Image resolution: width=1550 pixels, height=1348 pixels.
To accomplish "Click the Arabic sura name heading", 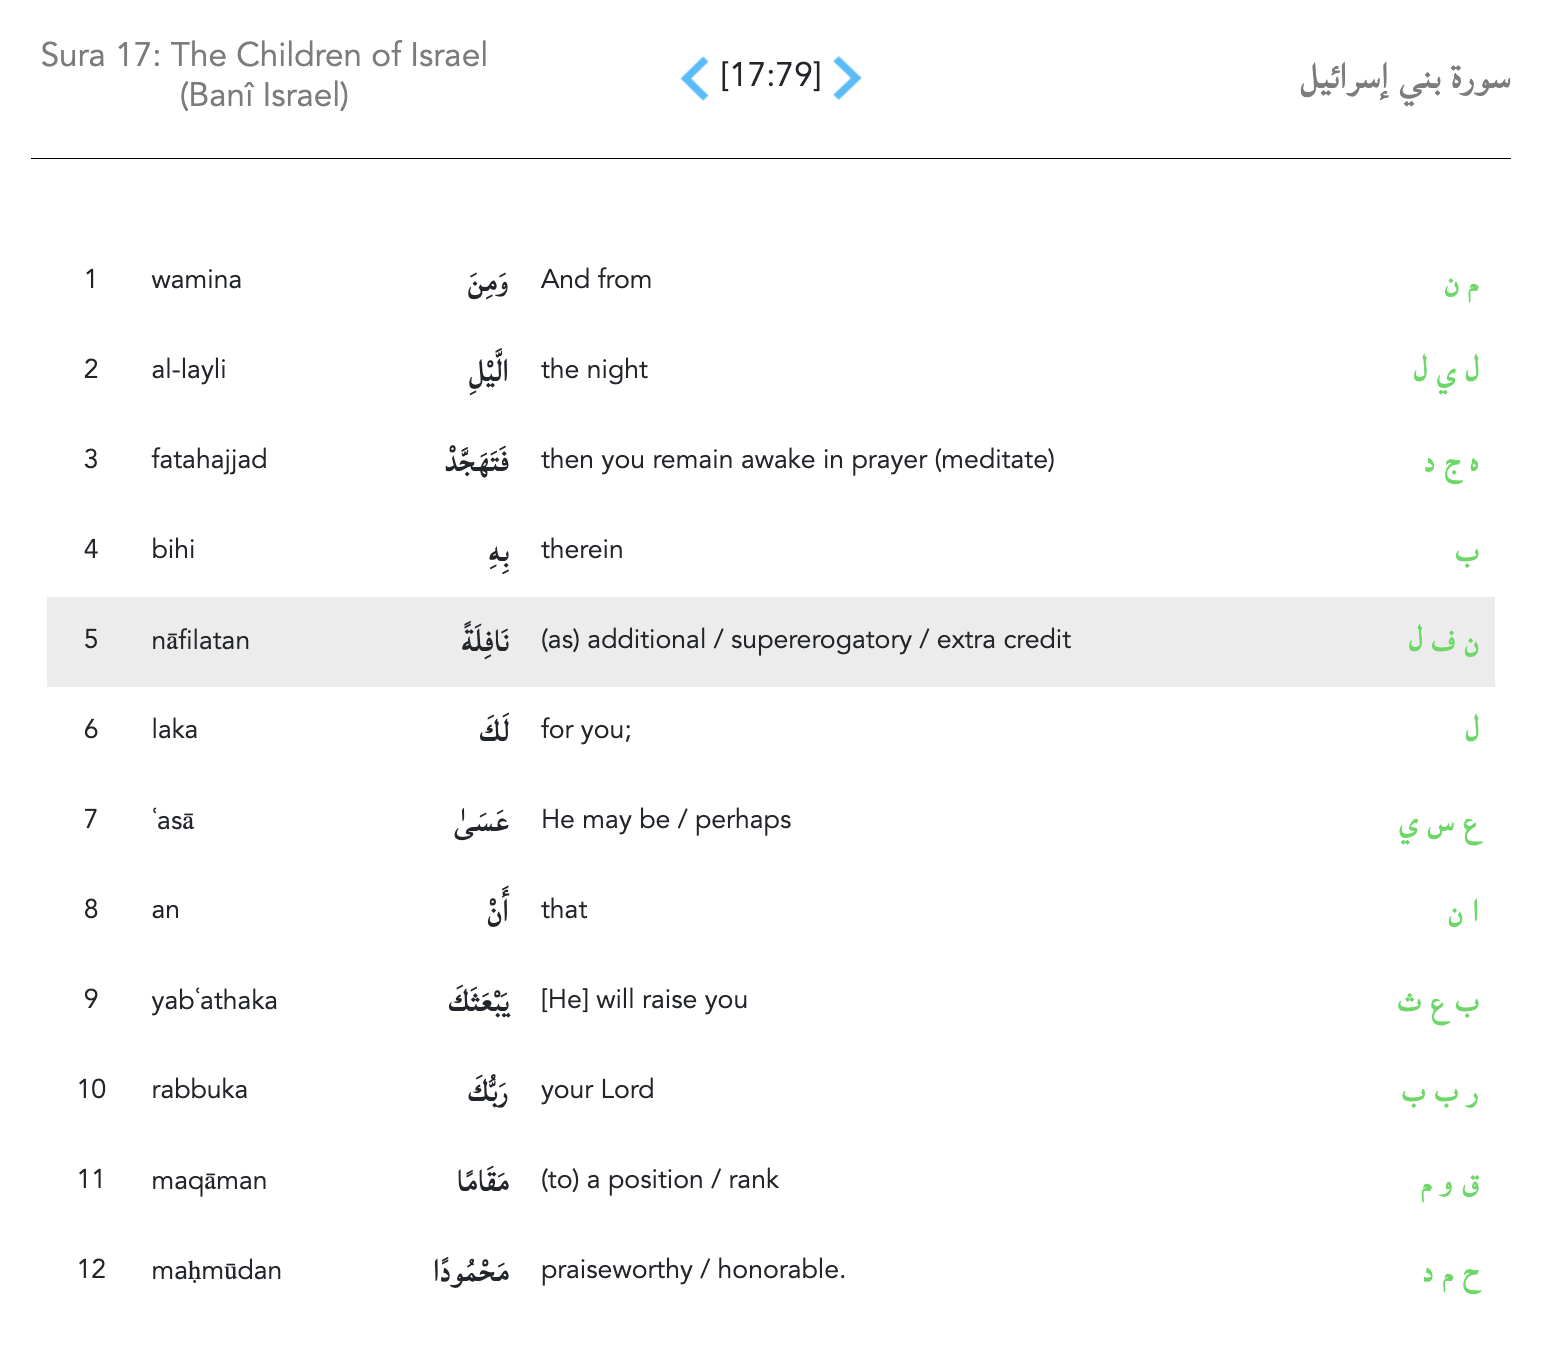I will coord(1404,80).
